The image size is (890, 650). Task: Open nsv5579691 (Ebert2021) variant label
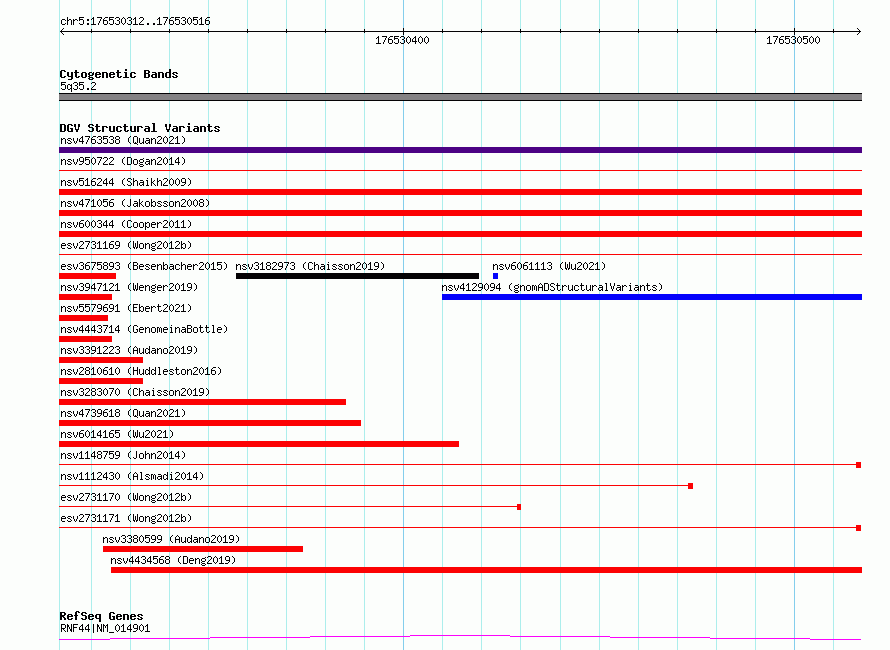126,308
